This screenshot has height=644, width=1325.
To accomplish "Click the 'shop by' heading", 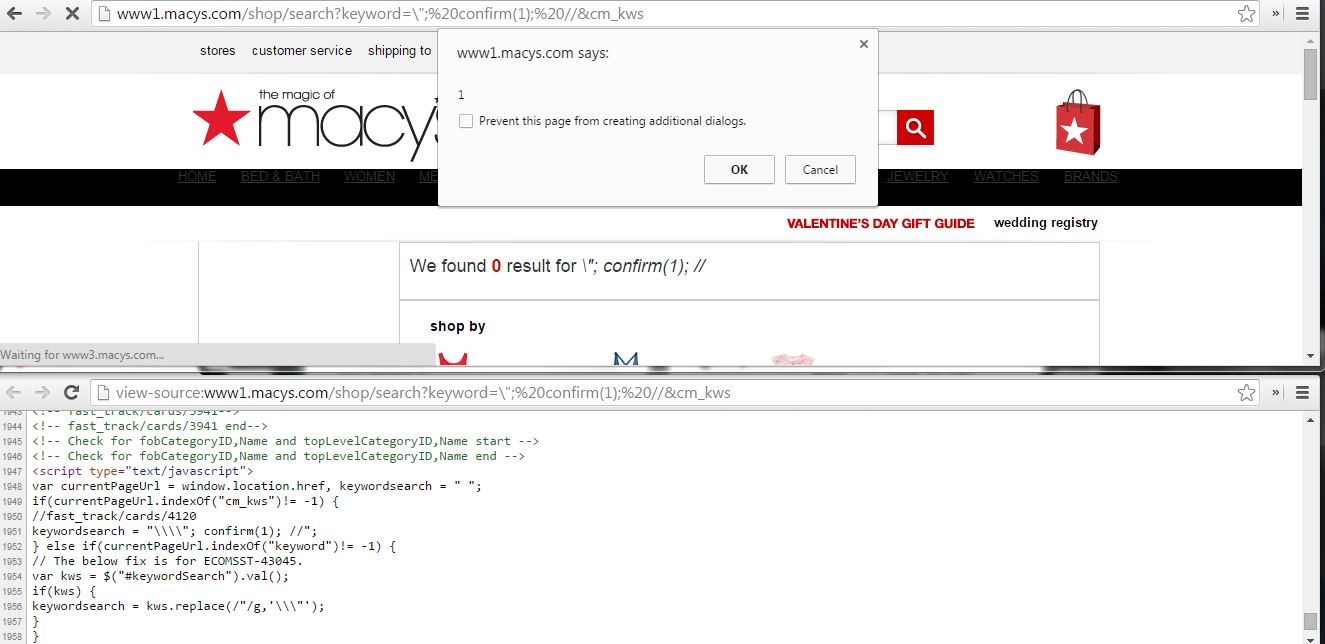I will (458, 326).
